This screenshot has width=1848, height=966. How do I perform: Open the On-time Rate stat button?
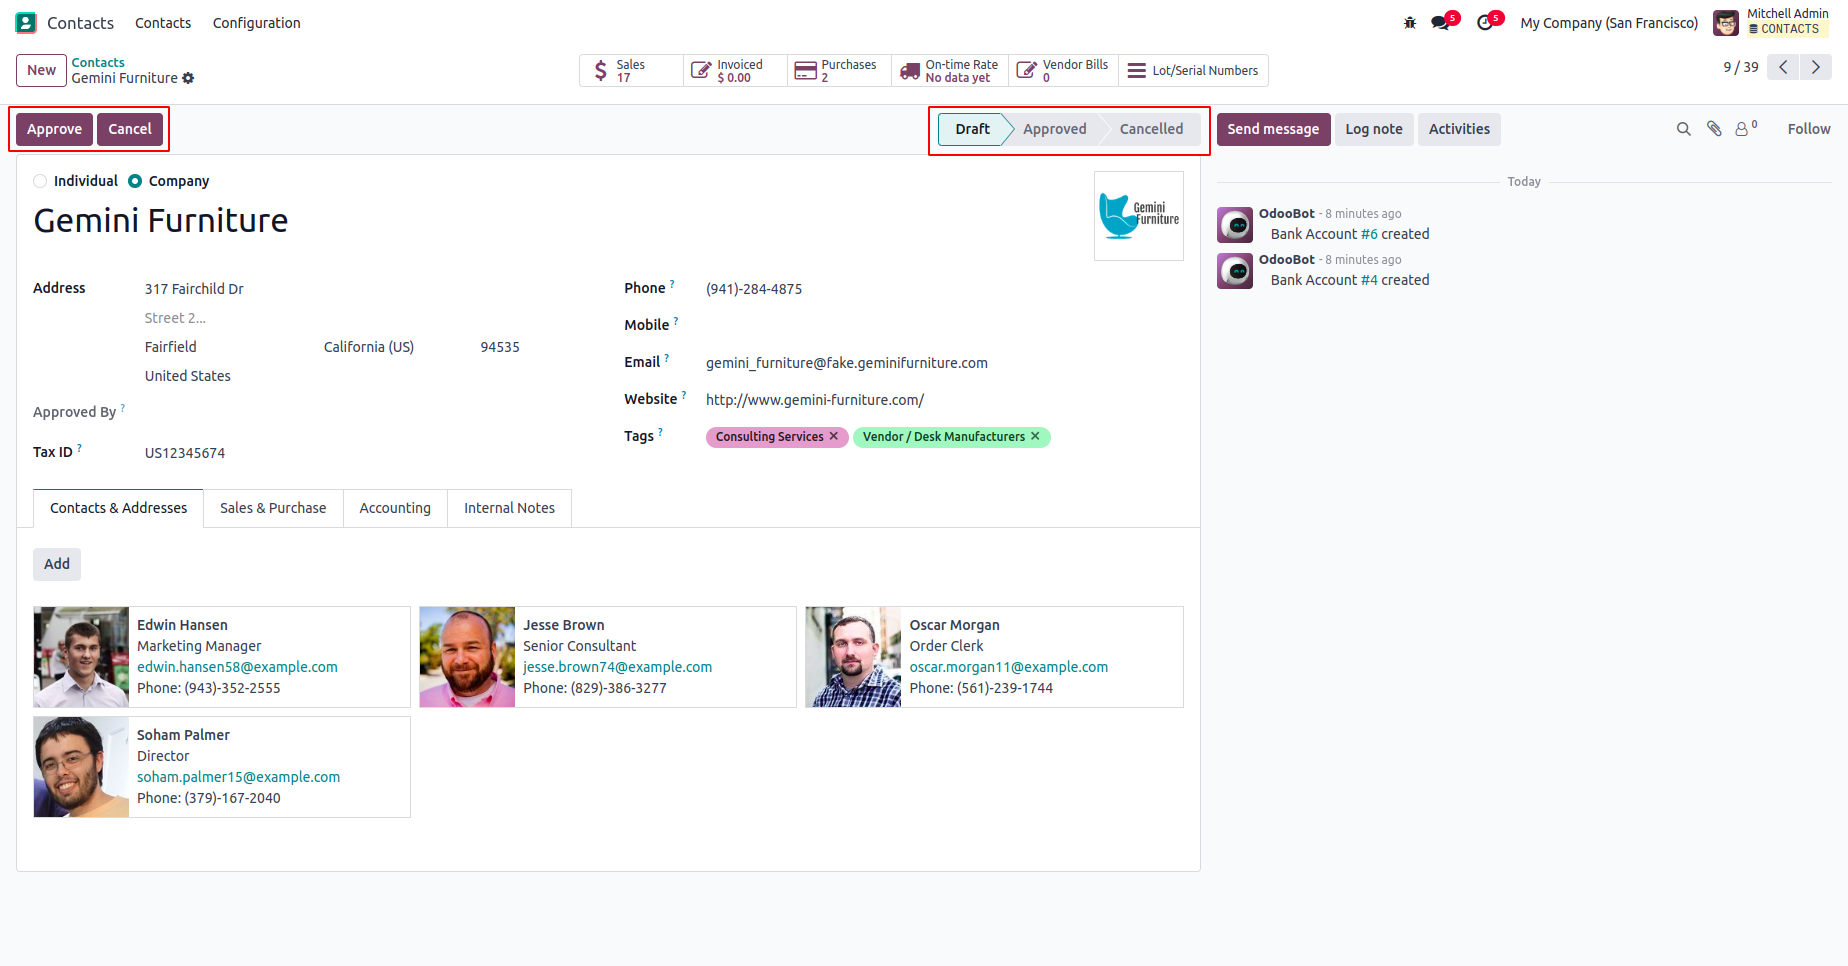pos(951,71)
